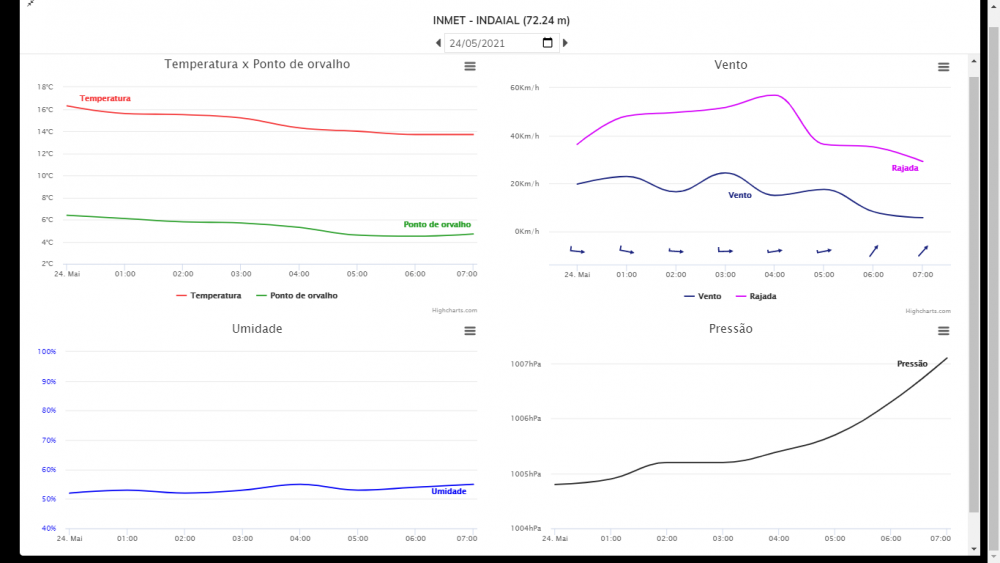Open the calendar picker icon
The height and width of the screenshot is (563, 1000).
pyautogui.click(x=547, y=43)
